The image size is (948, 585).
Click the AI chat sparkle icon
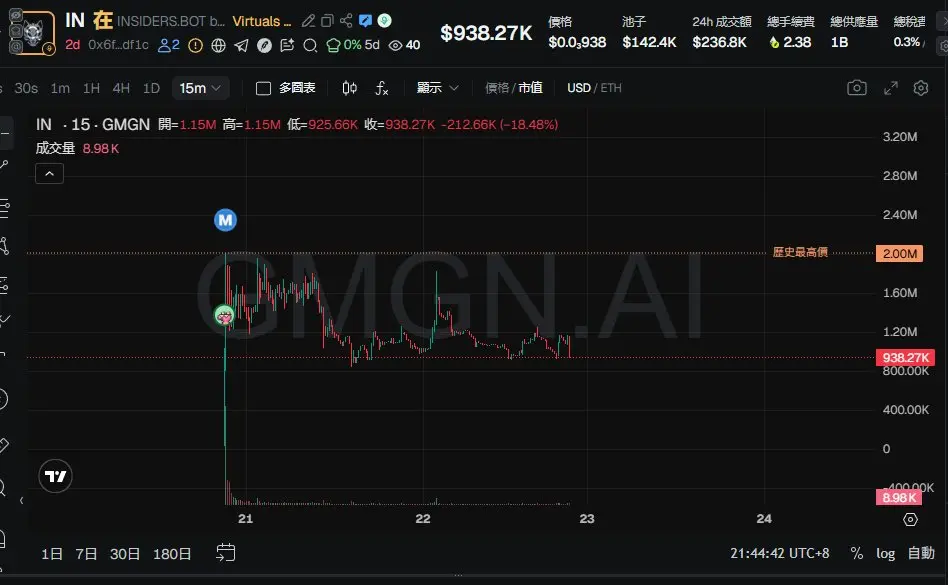pyautogui.click(x=287, y=45)
